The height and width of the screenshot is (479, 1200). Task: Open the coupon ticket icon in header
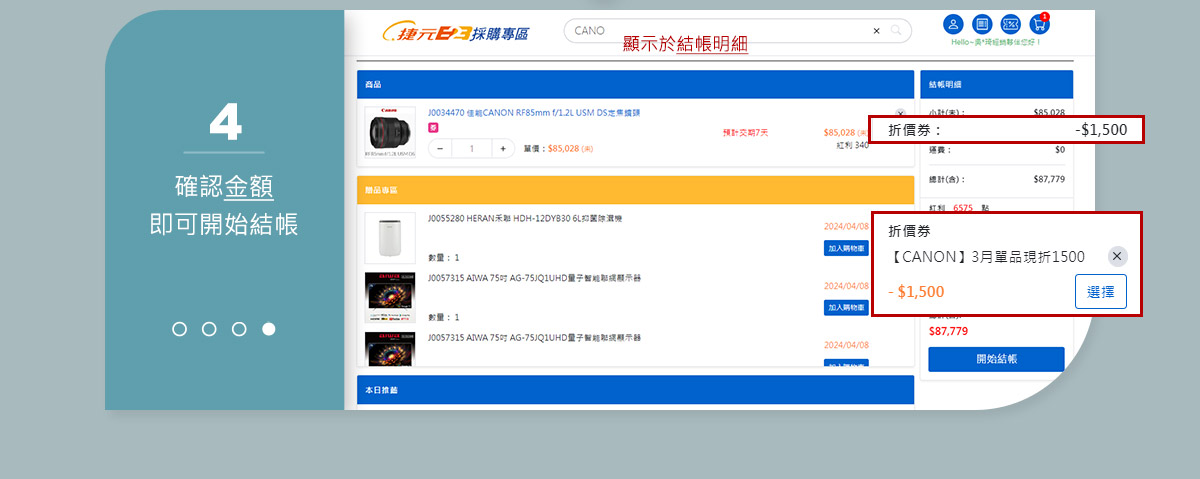click(1011, 24)
